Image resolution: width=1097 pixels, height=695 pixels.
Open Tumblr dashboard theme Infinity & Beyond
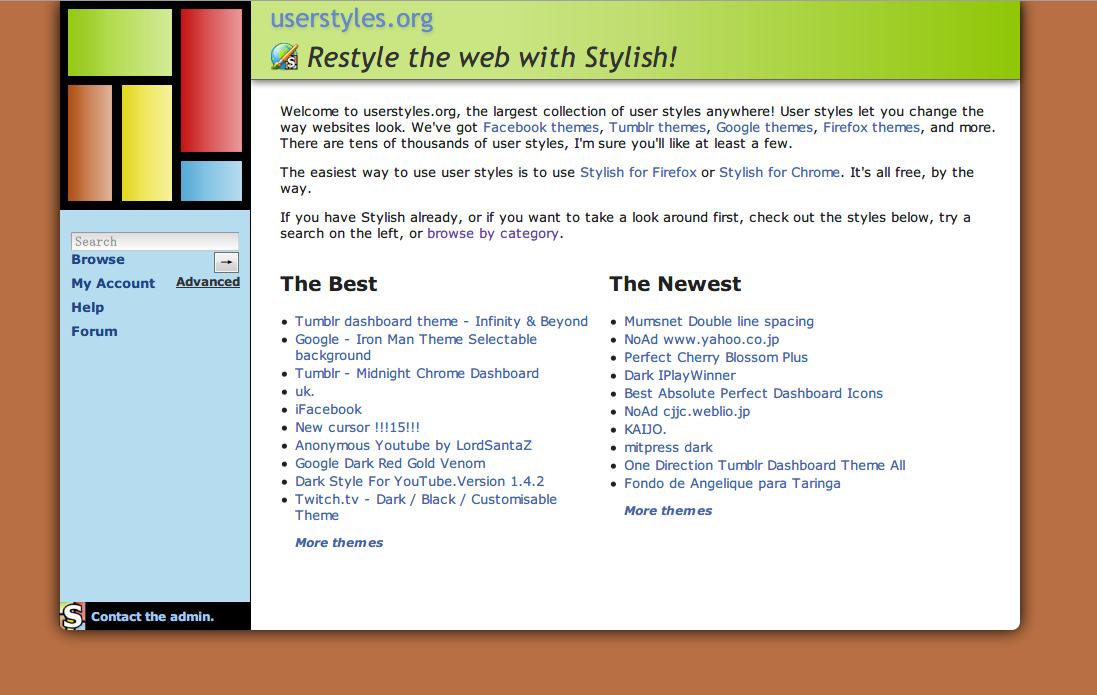coord(441,321)
